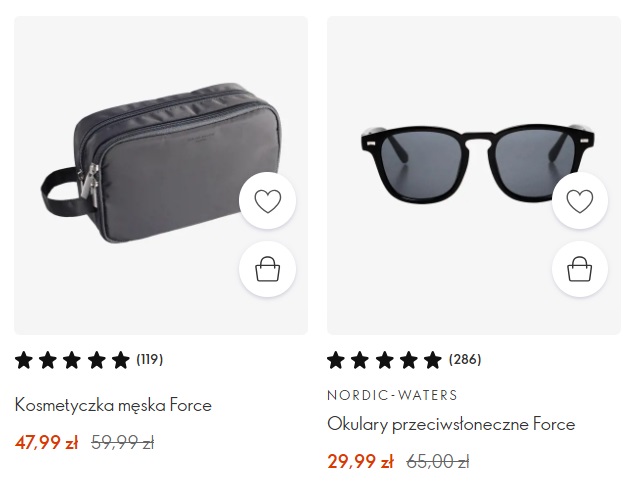Click fifth rating star under cosmetic bag

pos(121,360)
